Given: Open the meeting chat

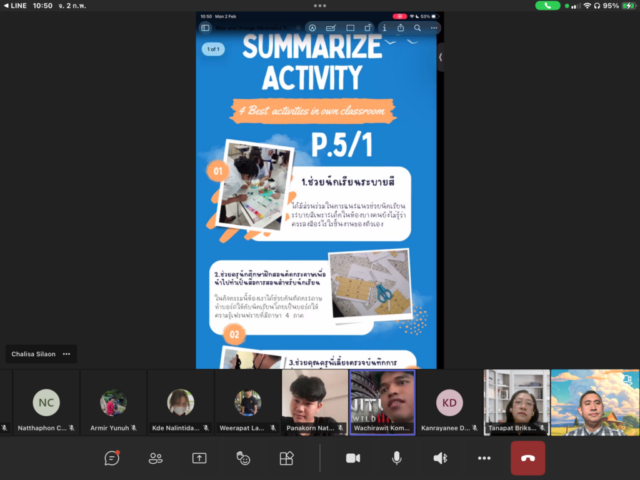Looking at the screenshot, I should coord(113,458).
